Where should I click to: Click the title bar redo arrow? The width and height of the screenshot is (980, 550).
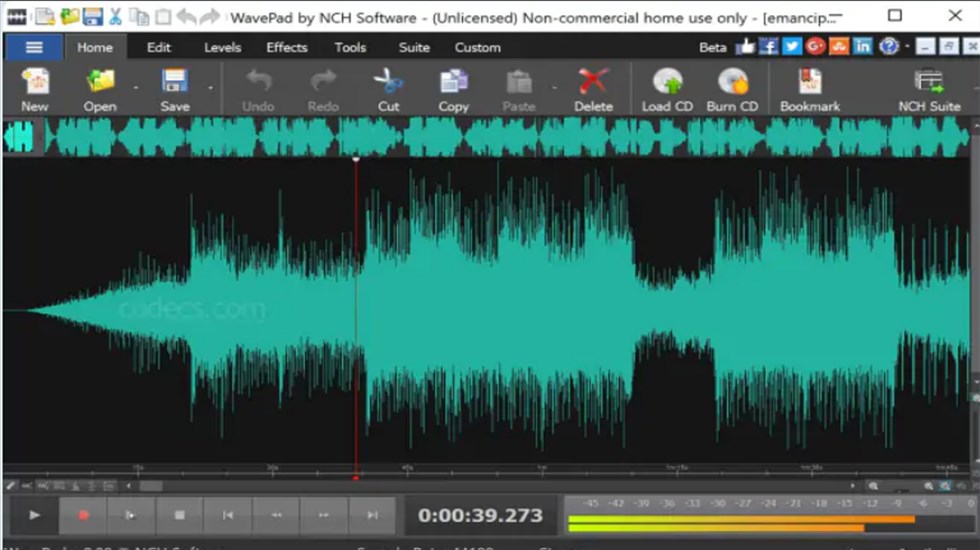point(211,16)
